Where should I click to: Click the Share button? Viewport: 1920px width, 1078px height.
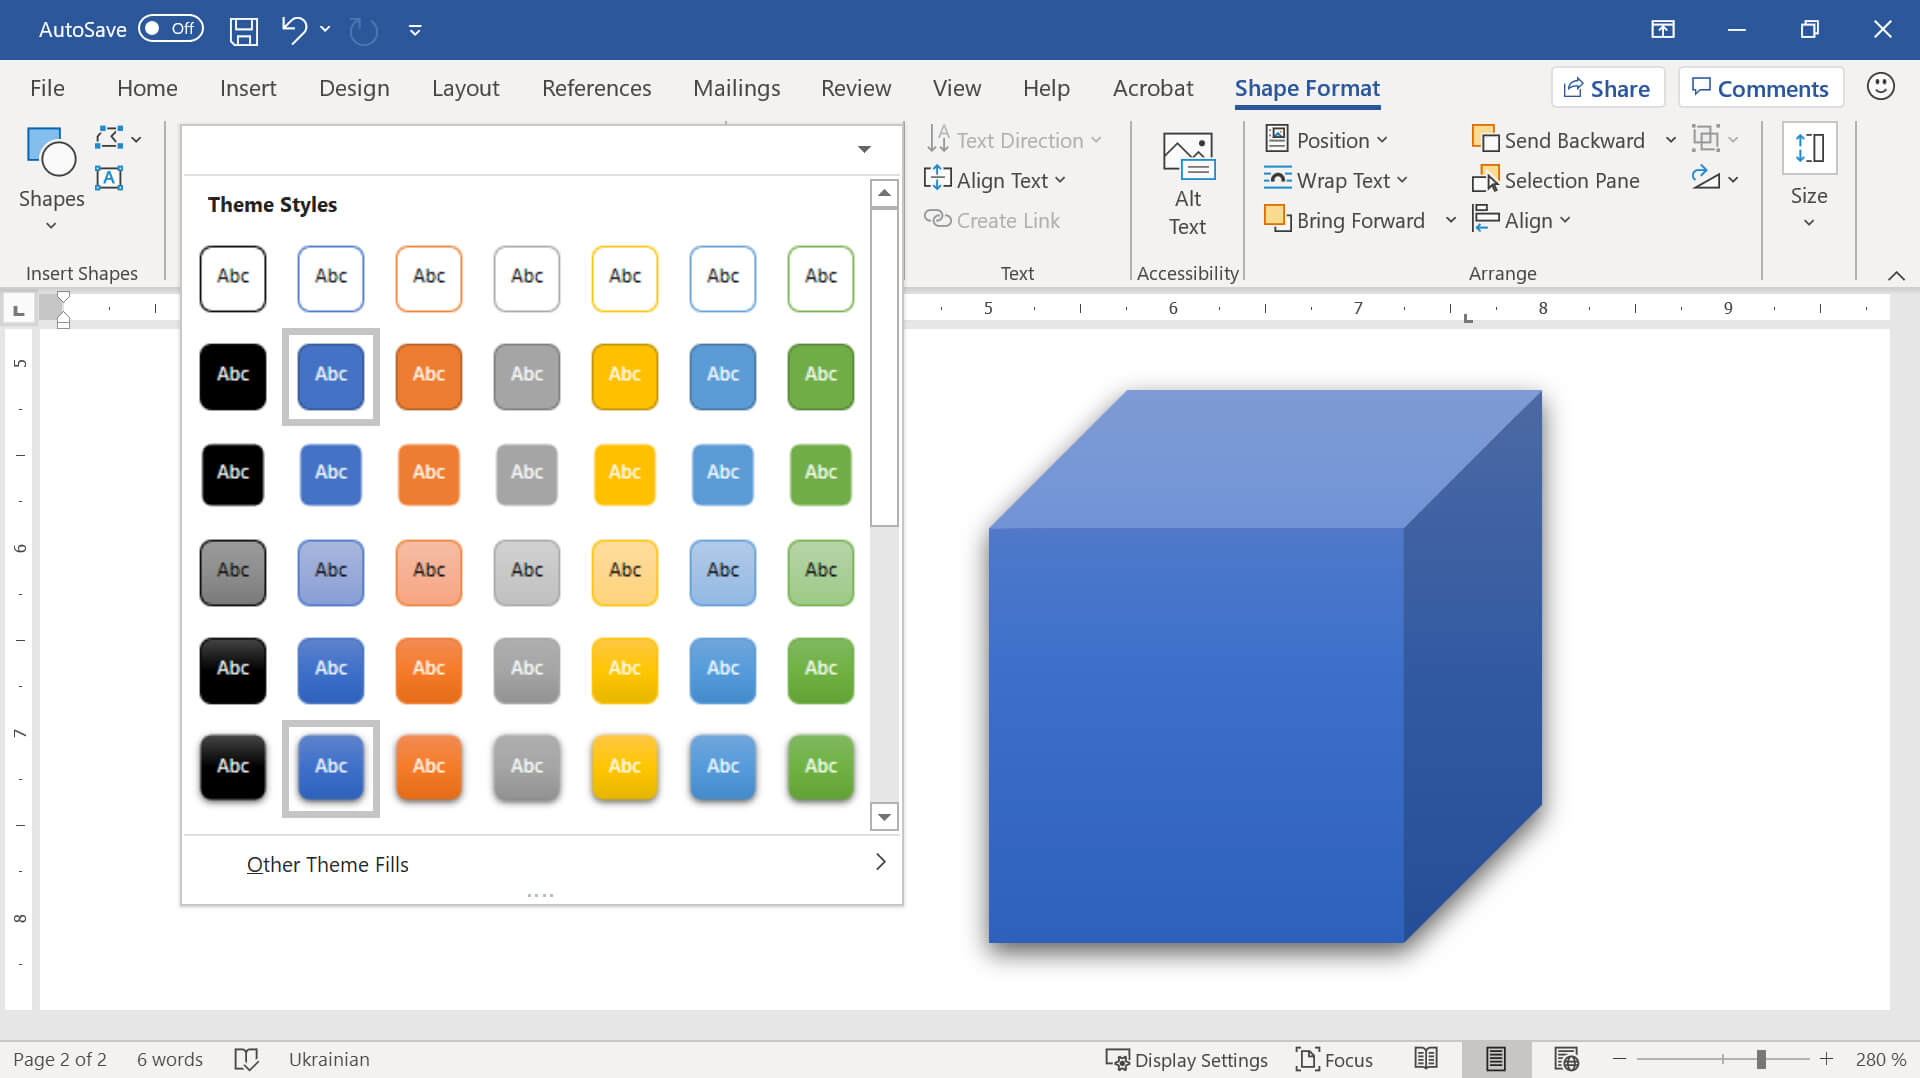tap(1607, 88)
